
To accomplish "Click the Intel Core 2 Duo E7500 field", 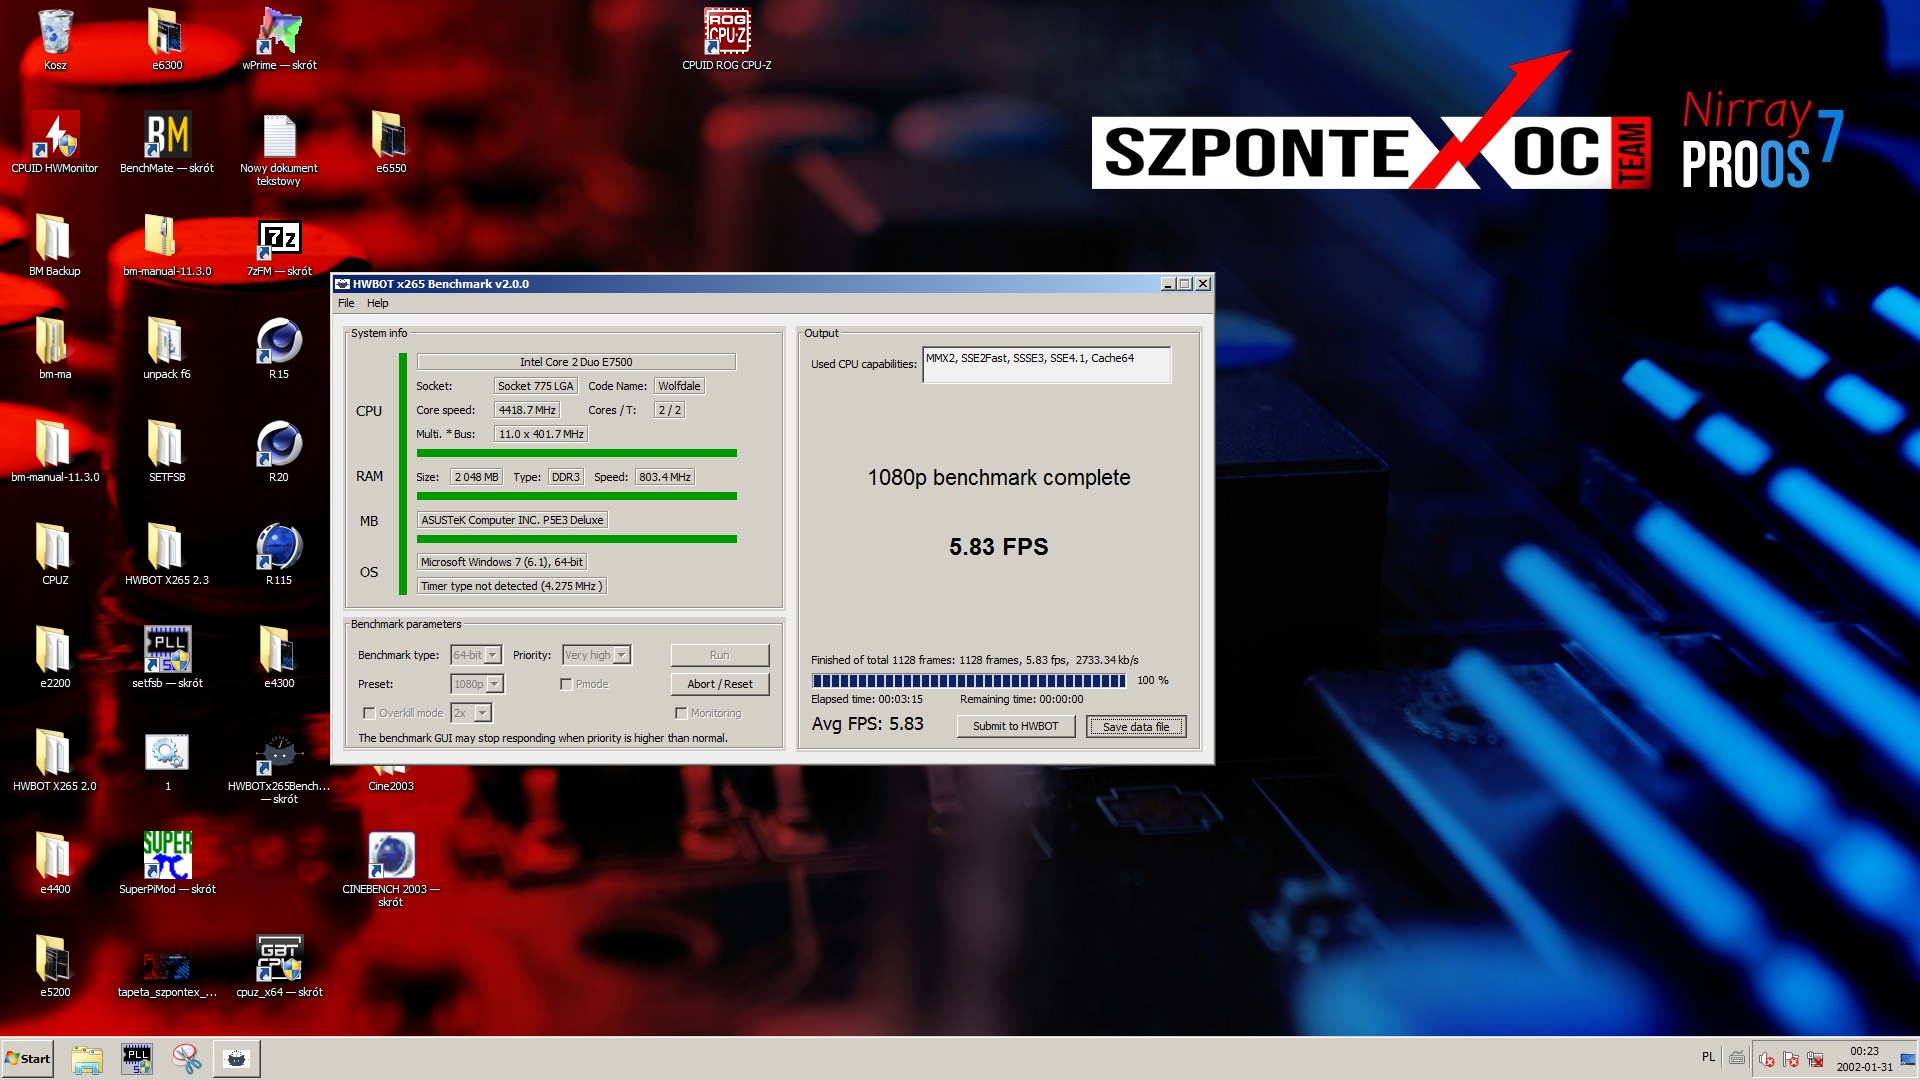I will pyautogui.click(x=576, y=362).
